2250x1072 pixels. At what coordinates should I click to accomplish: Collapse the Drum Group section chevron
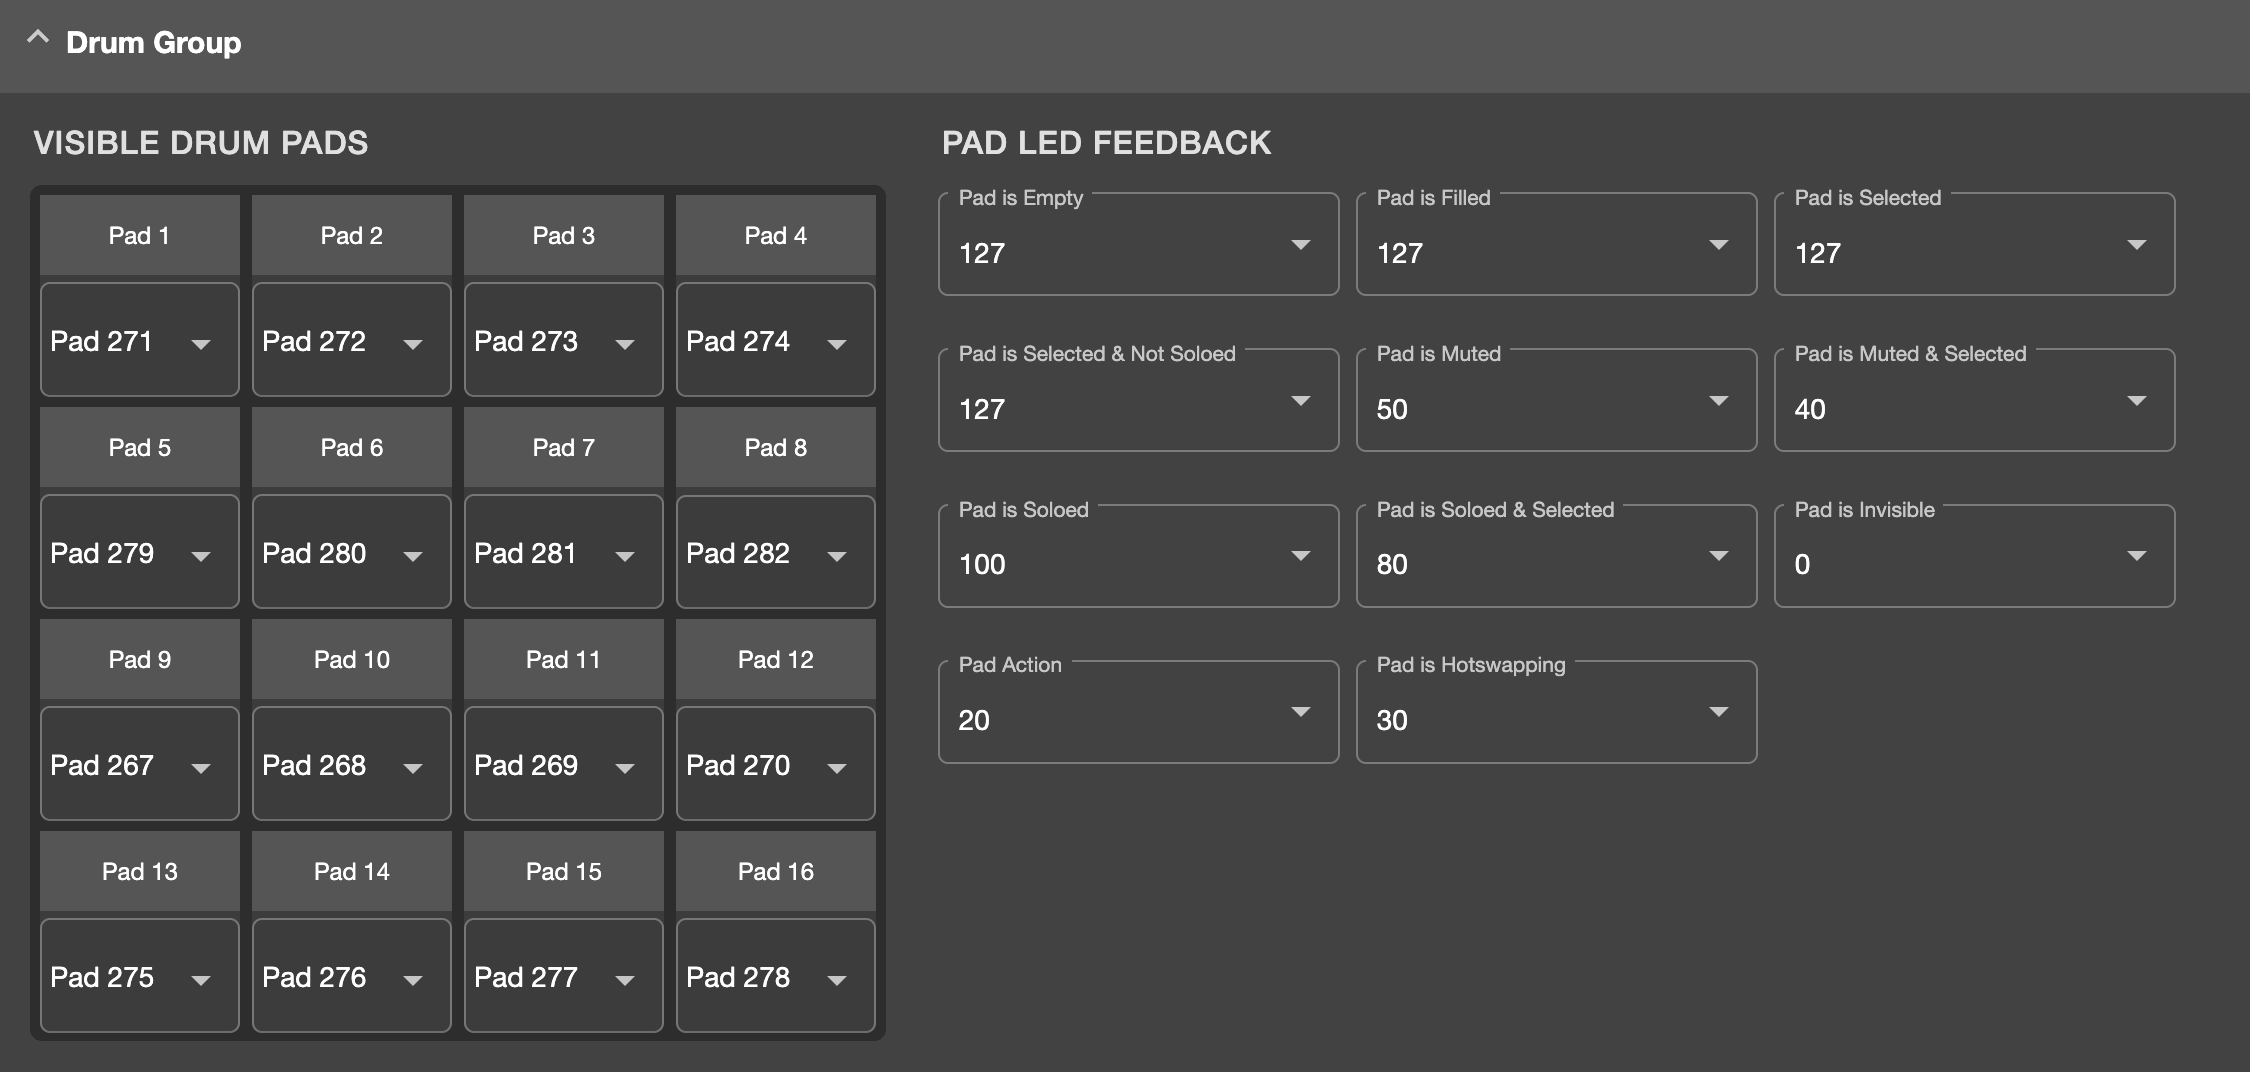coord(38,39)
